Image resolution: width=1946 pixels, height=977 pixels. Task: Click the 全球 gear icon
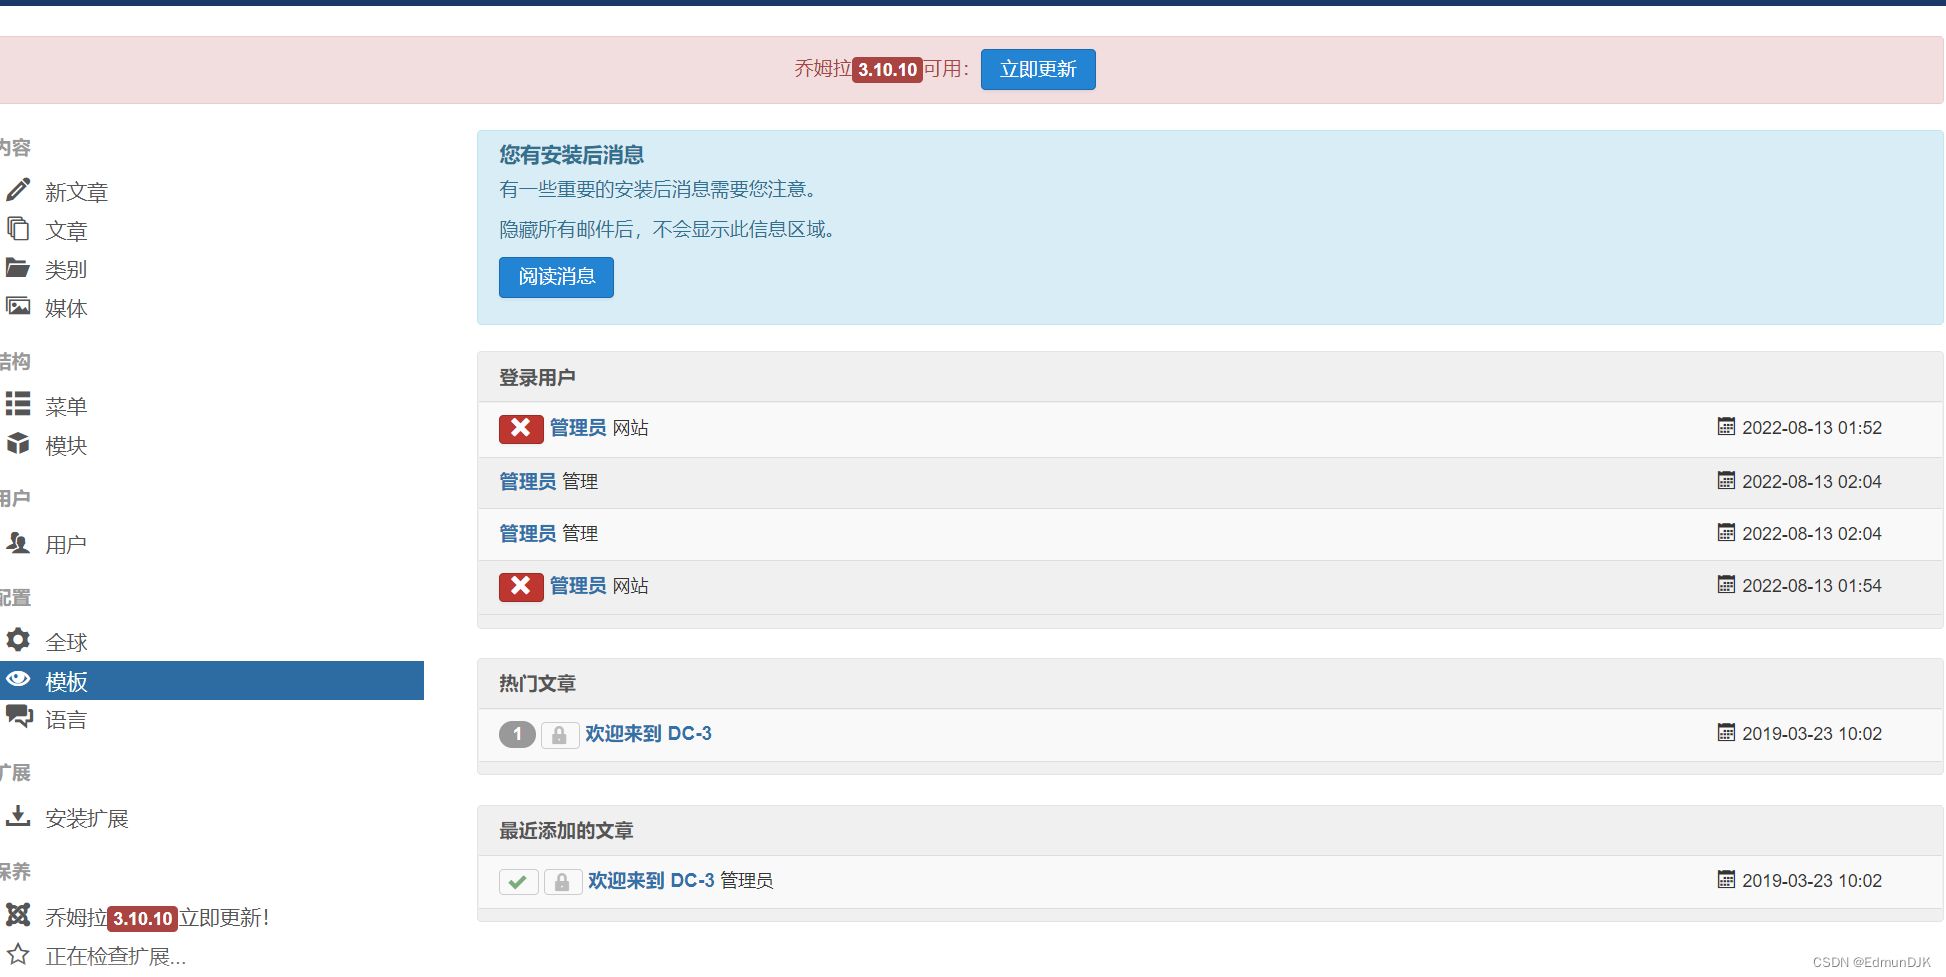tap(18, 640)
